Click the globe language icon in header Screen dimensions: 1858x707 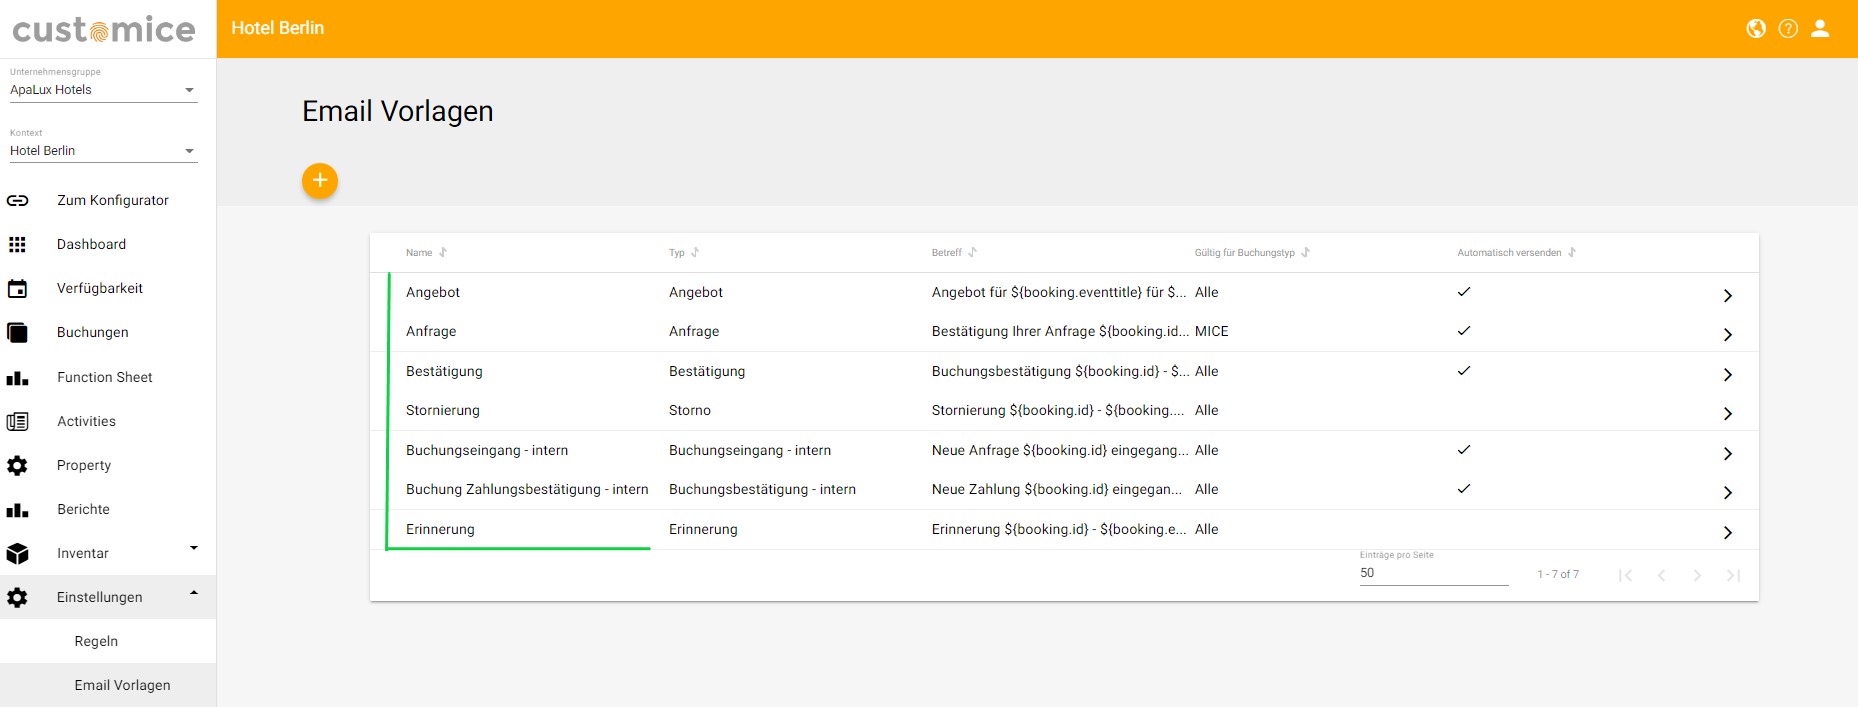(x=1756, y=29)
